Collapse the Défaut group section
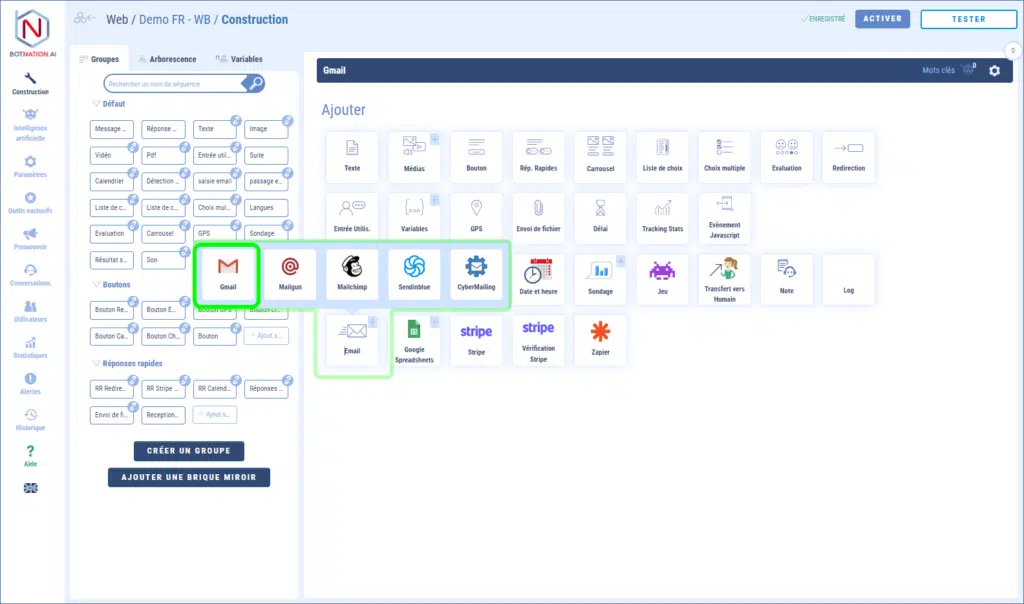Screen dimensions: 1024x604 96,104
